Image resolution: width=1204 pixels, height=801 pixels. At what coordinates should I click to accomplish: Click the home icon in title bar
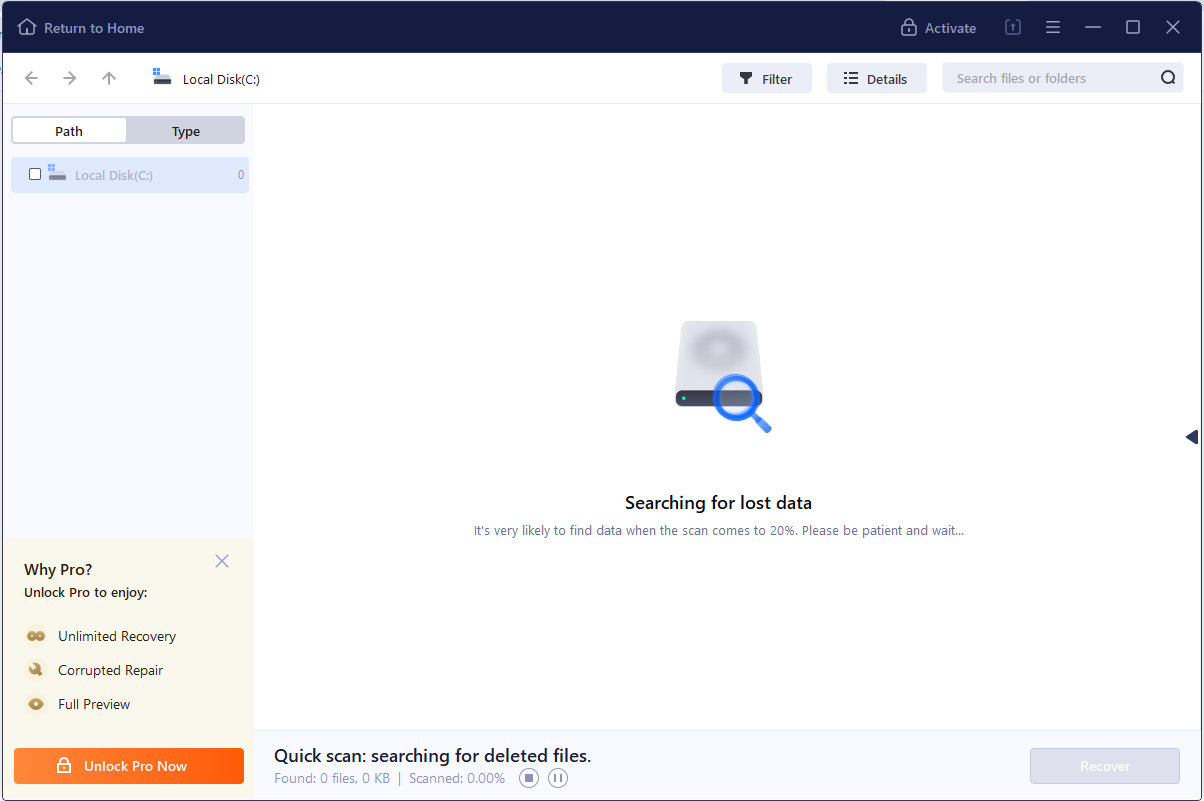coord(27,27)
